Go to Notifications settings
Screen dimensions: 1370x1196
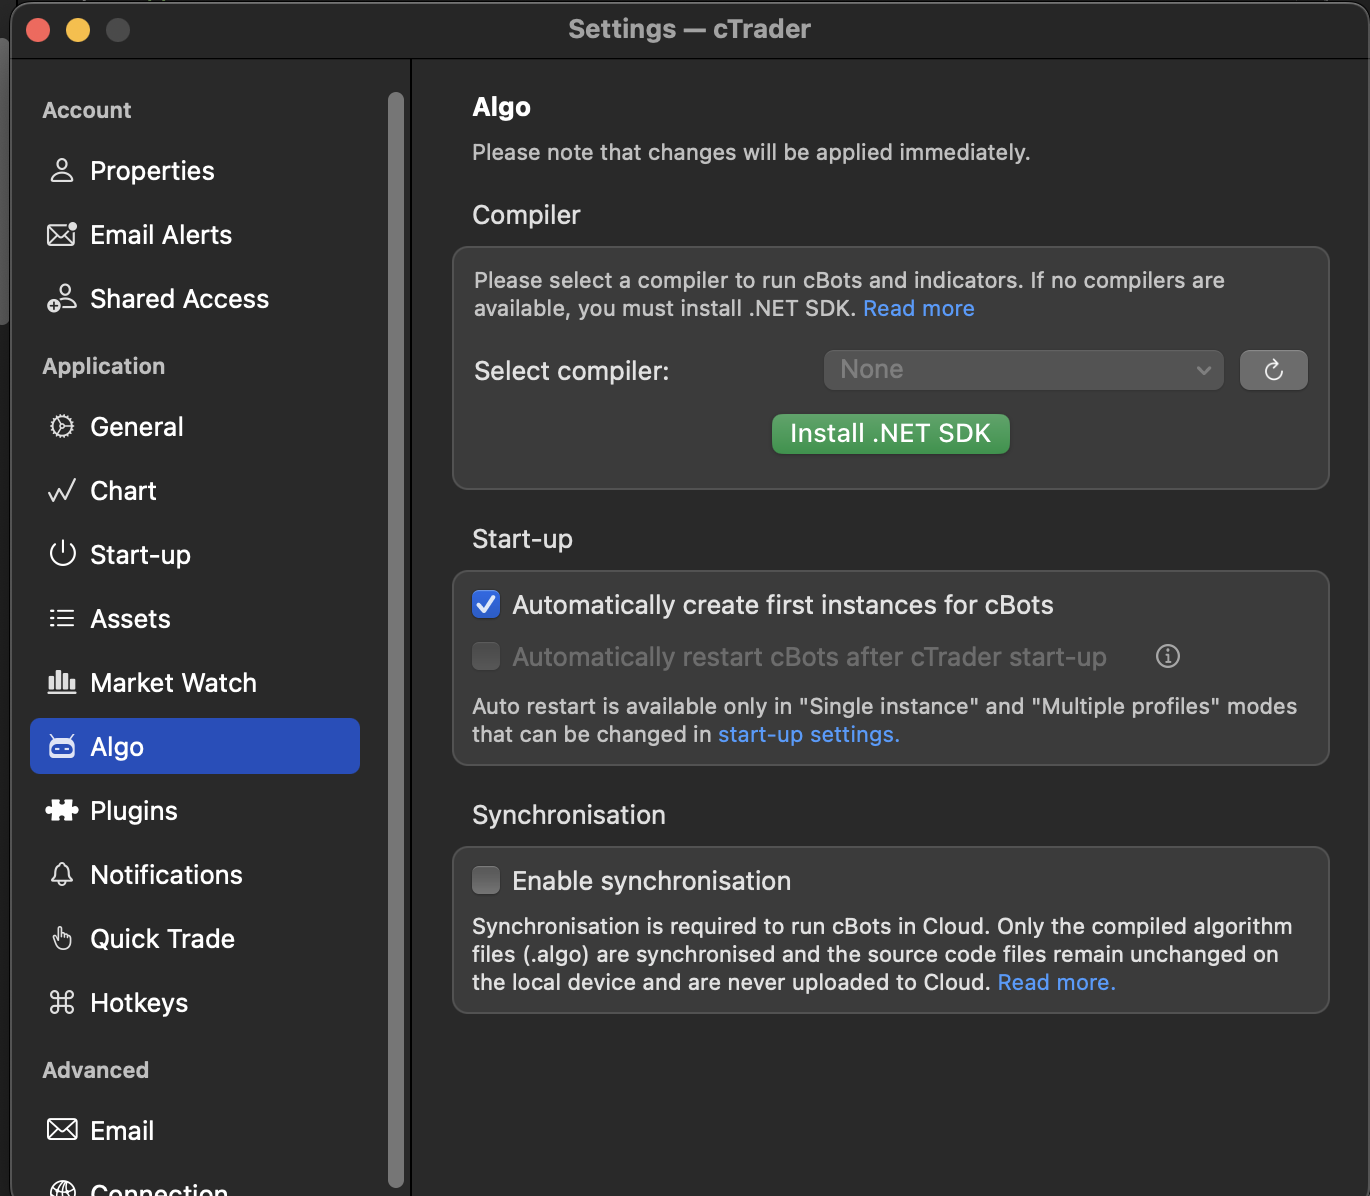(195, 875)
